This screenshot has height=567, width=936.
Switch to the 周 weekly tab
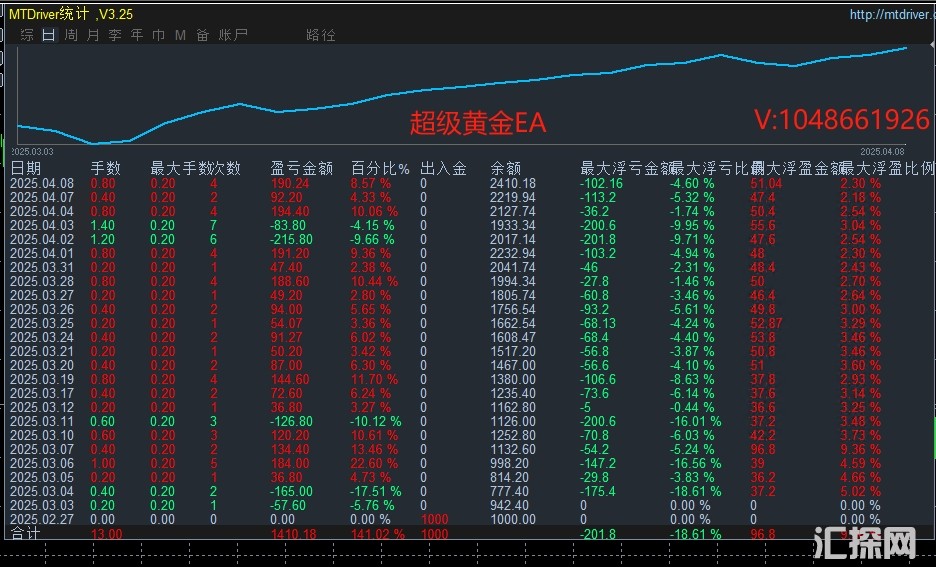pos(71,35)
